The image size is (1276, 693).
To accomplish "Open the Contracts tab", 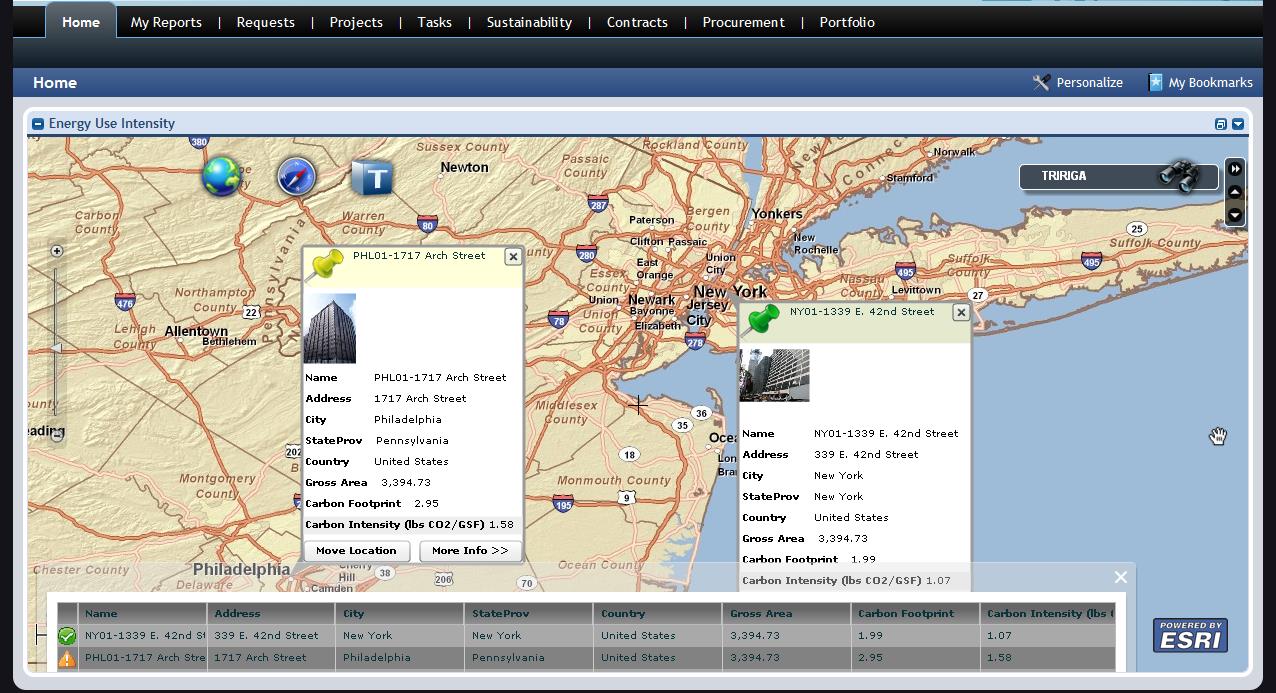I will pos(637,22).
